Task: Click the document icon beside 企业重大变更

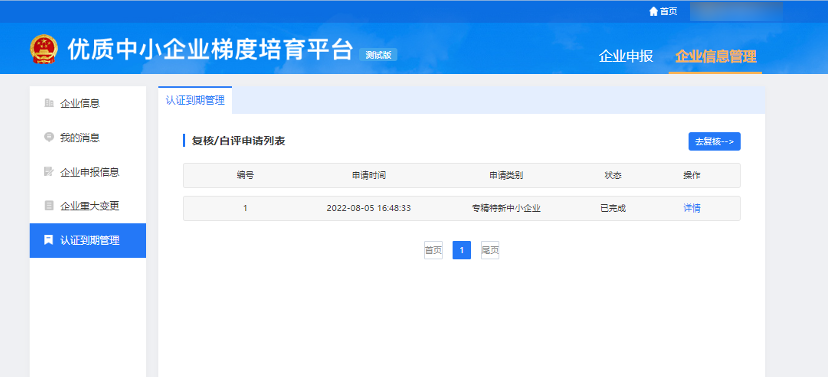Action: tap(49, 206)
